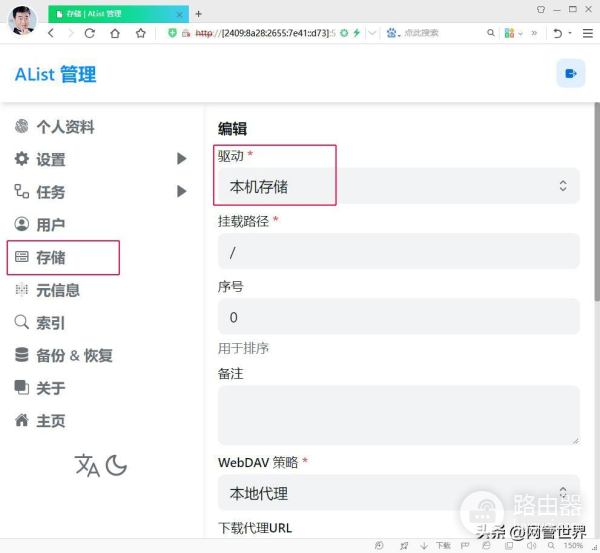This screenshot has width=600, height=553.
Task: Click the undo closed tab icon
Action: pos(558,33)
